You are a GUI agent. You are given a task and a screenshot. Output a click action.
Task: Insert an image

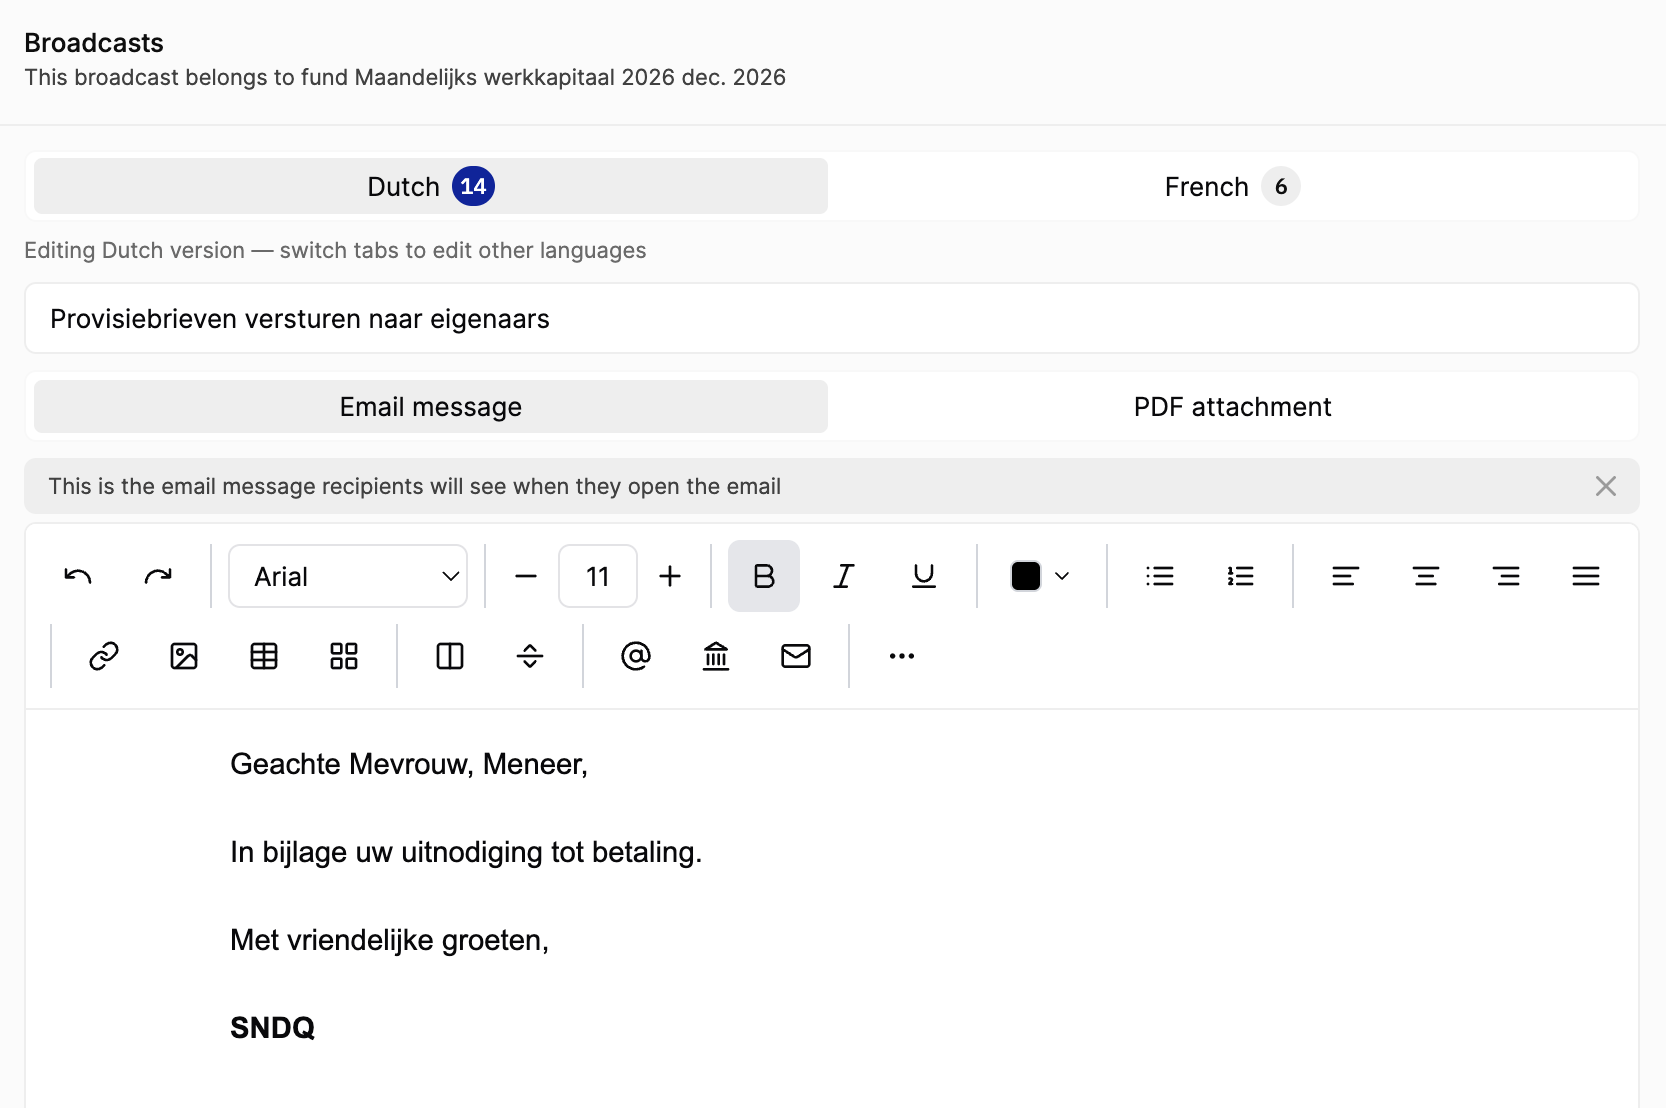pos(184,656)
